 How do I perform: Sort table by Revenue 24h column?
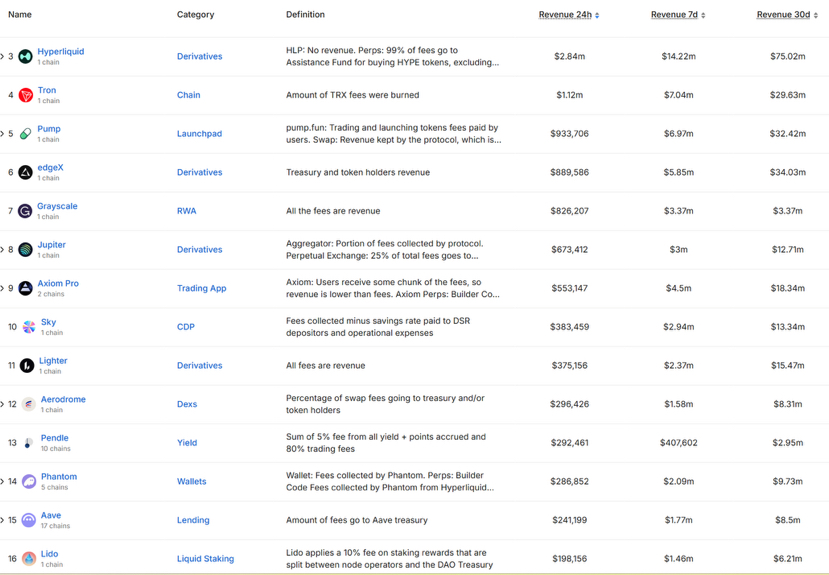(568, 15)
